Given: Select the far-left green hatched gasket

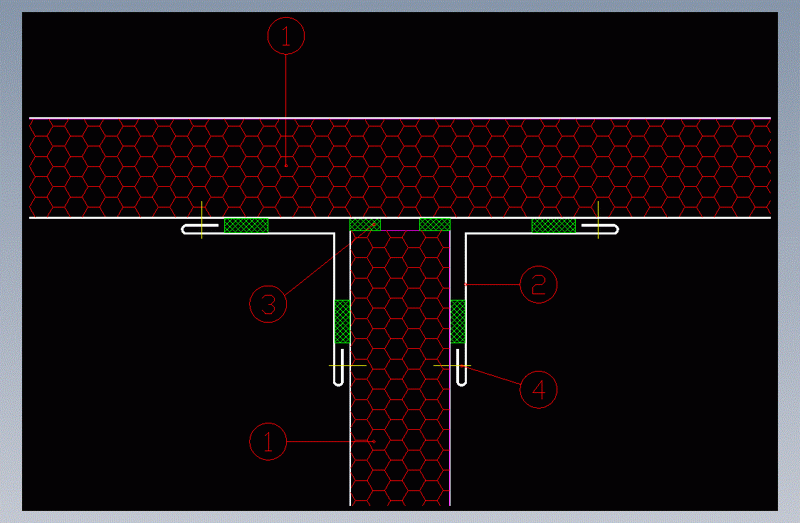Looking at the screenshot, I should pos(246,225).
